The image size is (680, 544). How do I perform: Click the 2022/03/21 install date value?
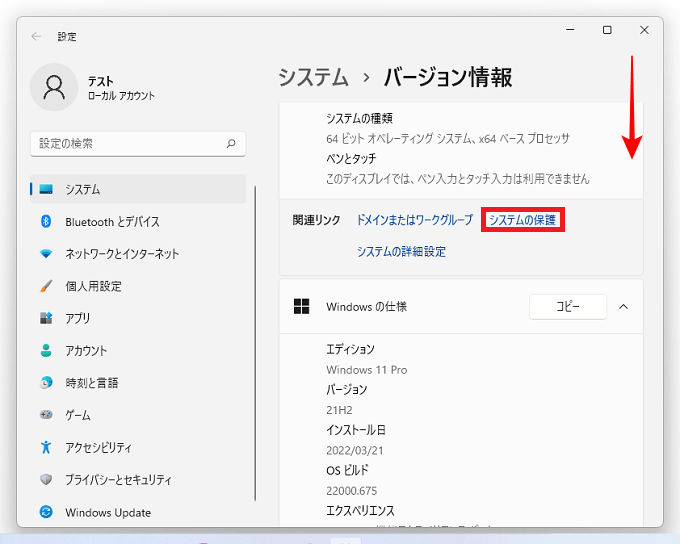355,450
